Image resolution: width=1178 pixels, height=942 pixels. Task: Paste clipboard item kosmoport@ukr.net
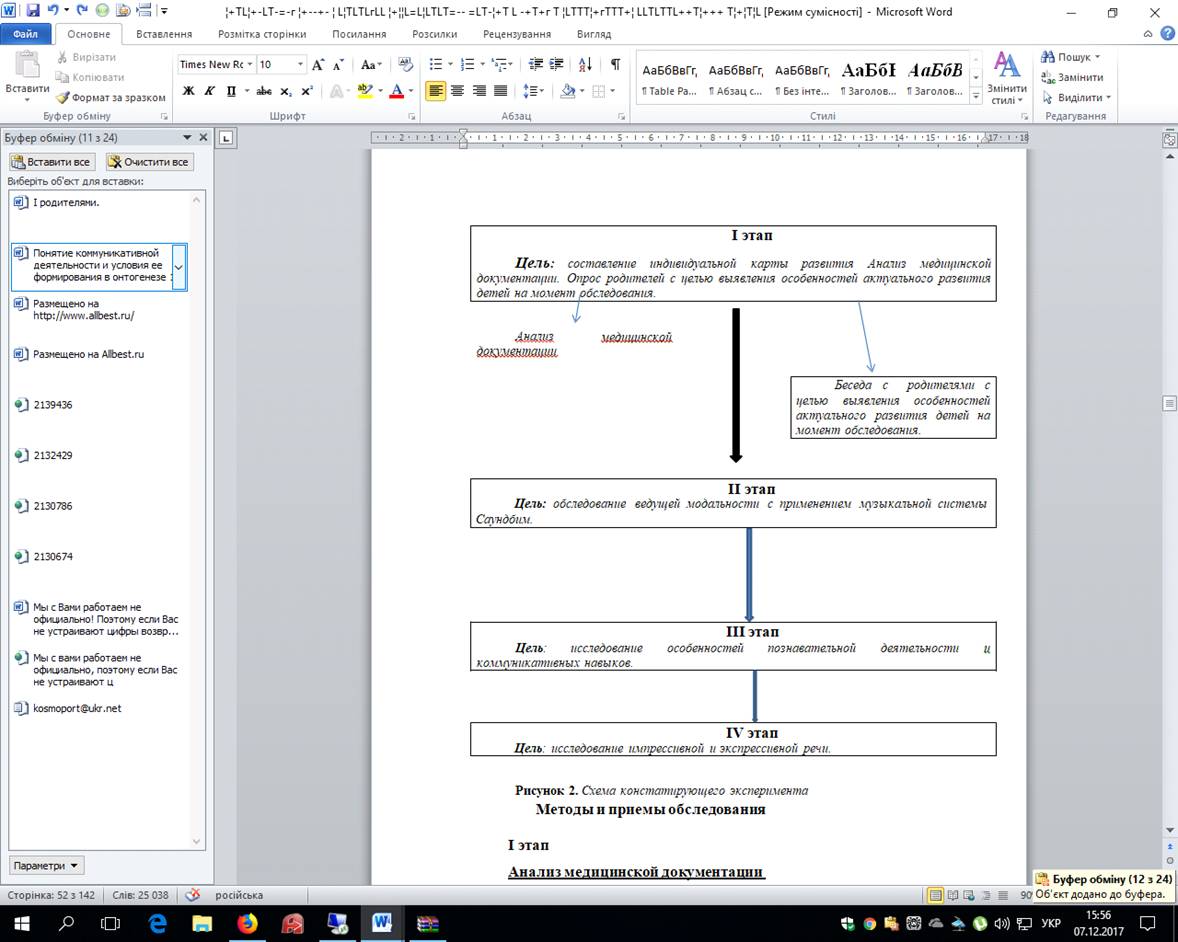coord(77,708)
